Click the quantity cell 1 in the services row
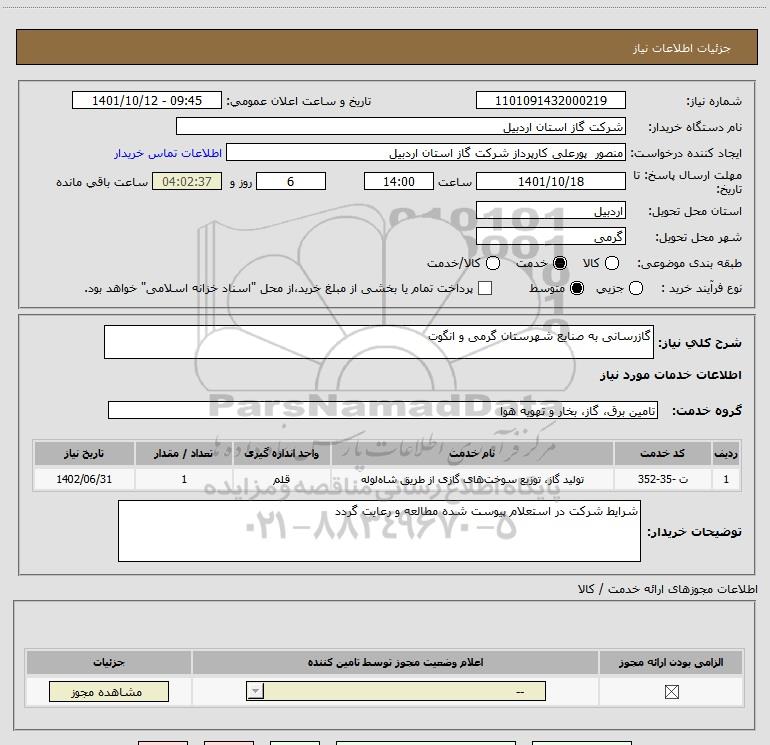Viewport: 770px width, 745px height. pos(184,479)
